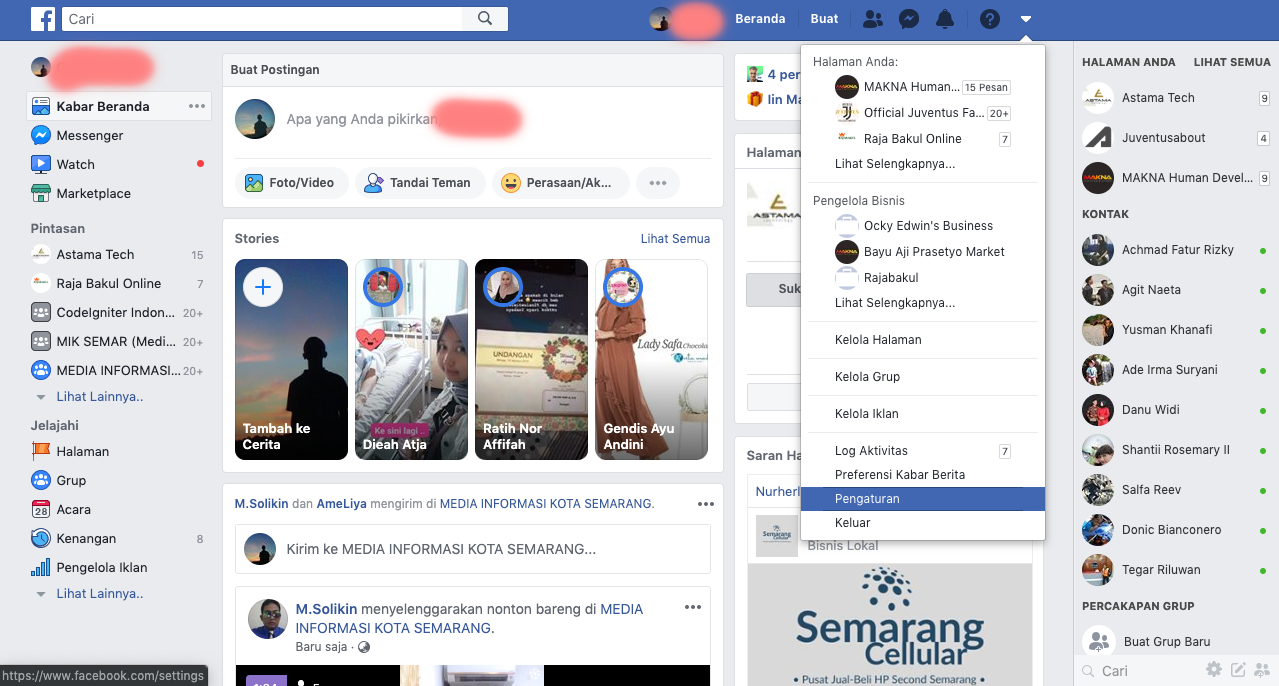The image size is (1279, 686).
Task: Open the Quick Help question mark icon
Action: (x=990, y=19)
